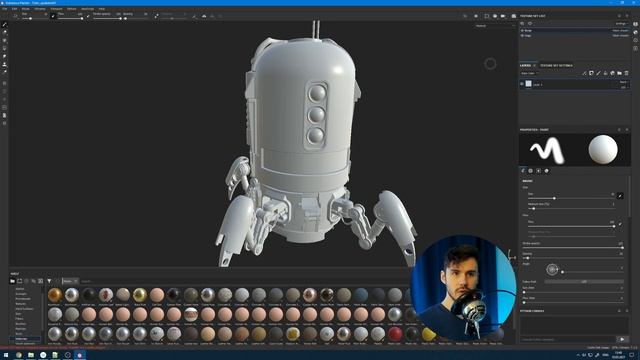Screen dimensions: 640x360
Task: Open the shelf Materials filter dropdown
Action: tap(70, 281)
